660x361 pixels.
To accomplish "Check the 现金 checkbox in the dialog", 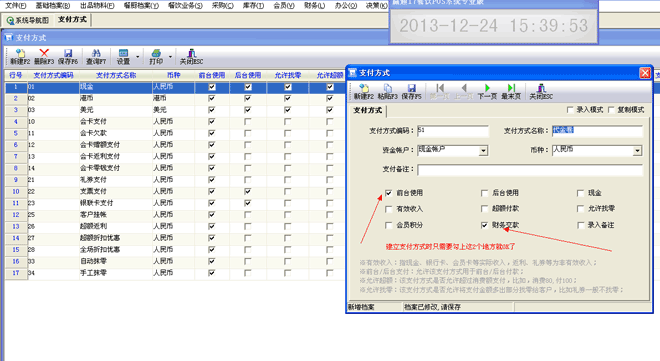I will click(x=580, y=193).
